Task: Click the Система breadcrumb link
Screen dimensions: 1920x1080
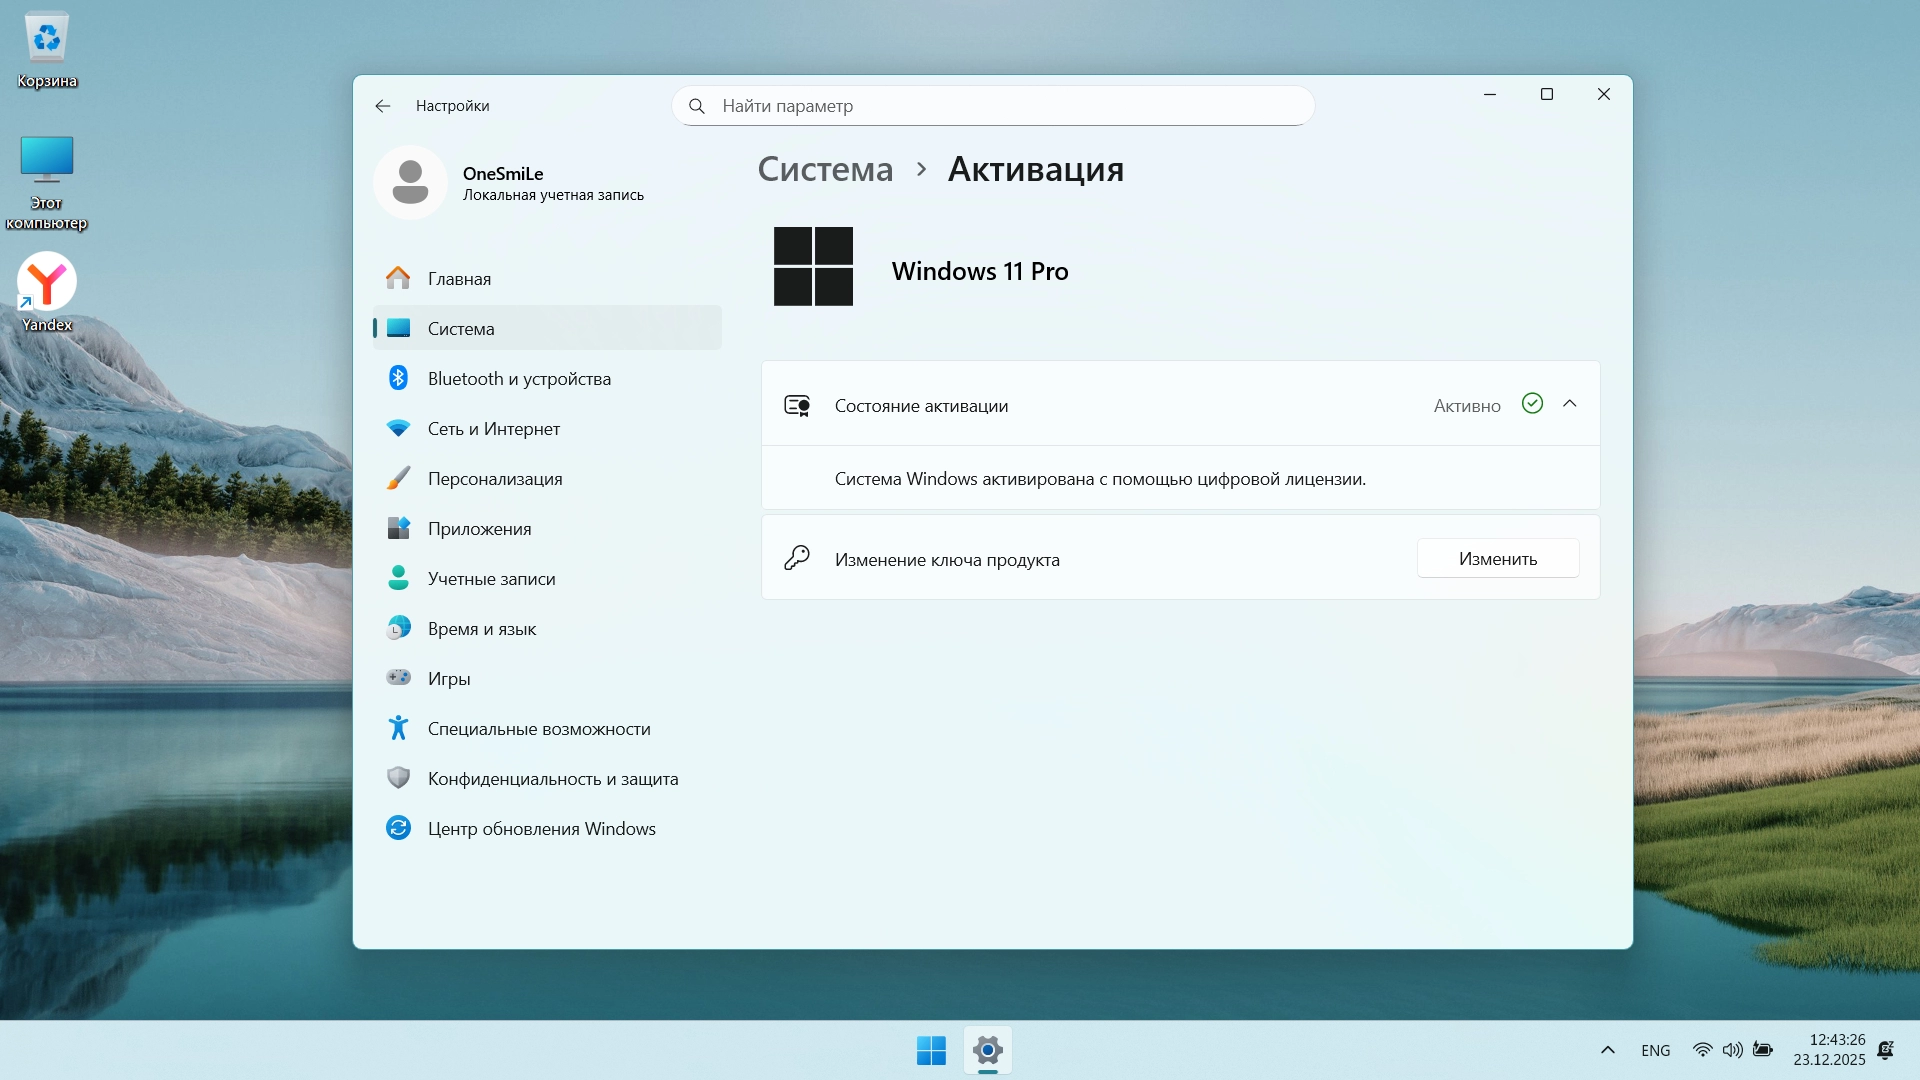Action: 825,169
